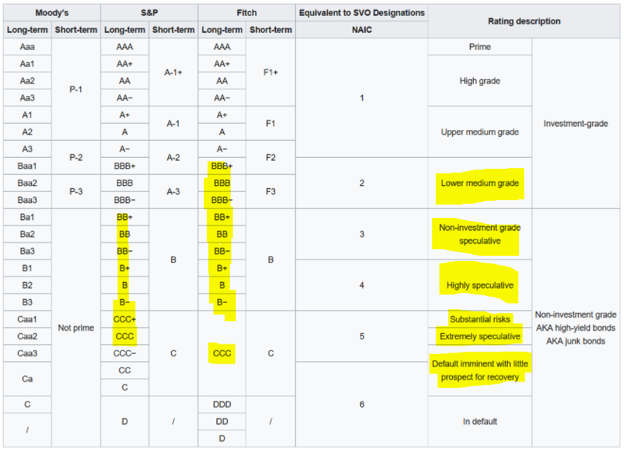Click the Baa1 rating cell
Screen dimensions: 624x450
tap(27, 166)
